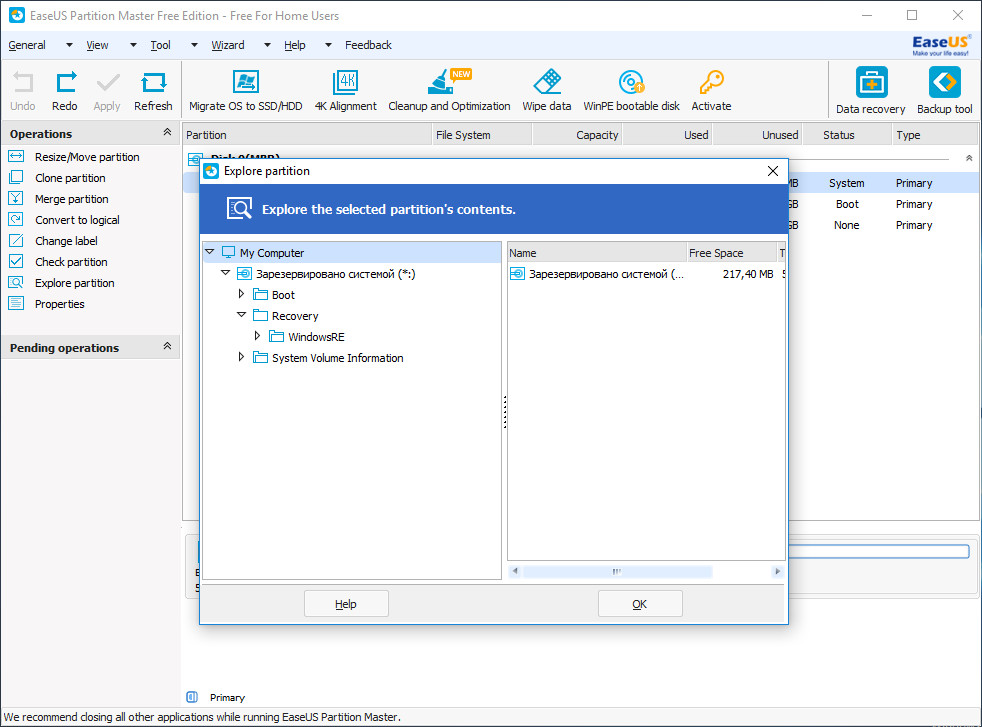This screenshot has height=727, width=982.
Task: Open the Feedback menu item
Action: (368, 45)
